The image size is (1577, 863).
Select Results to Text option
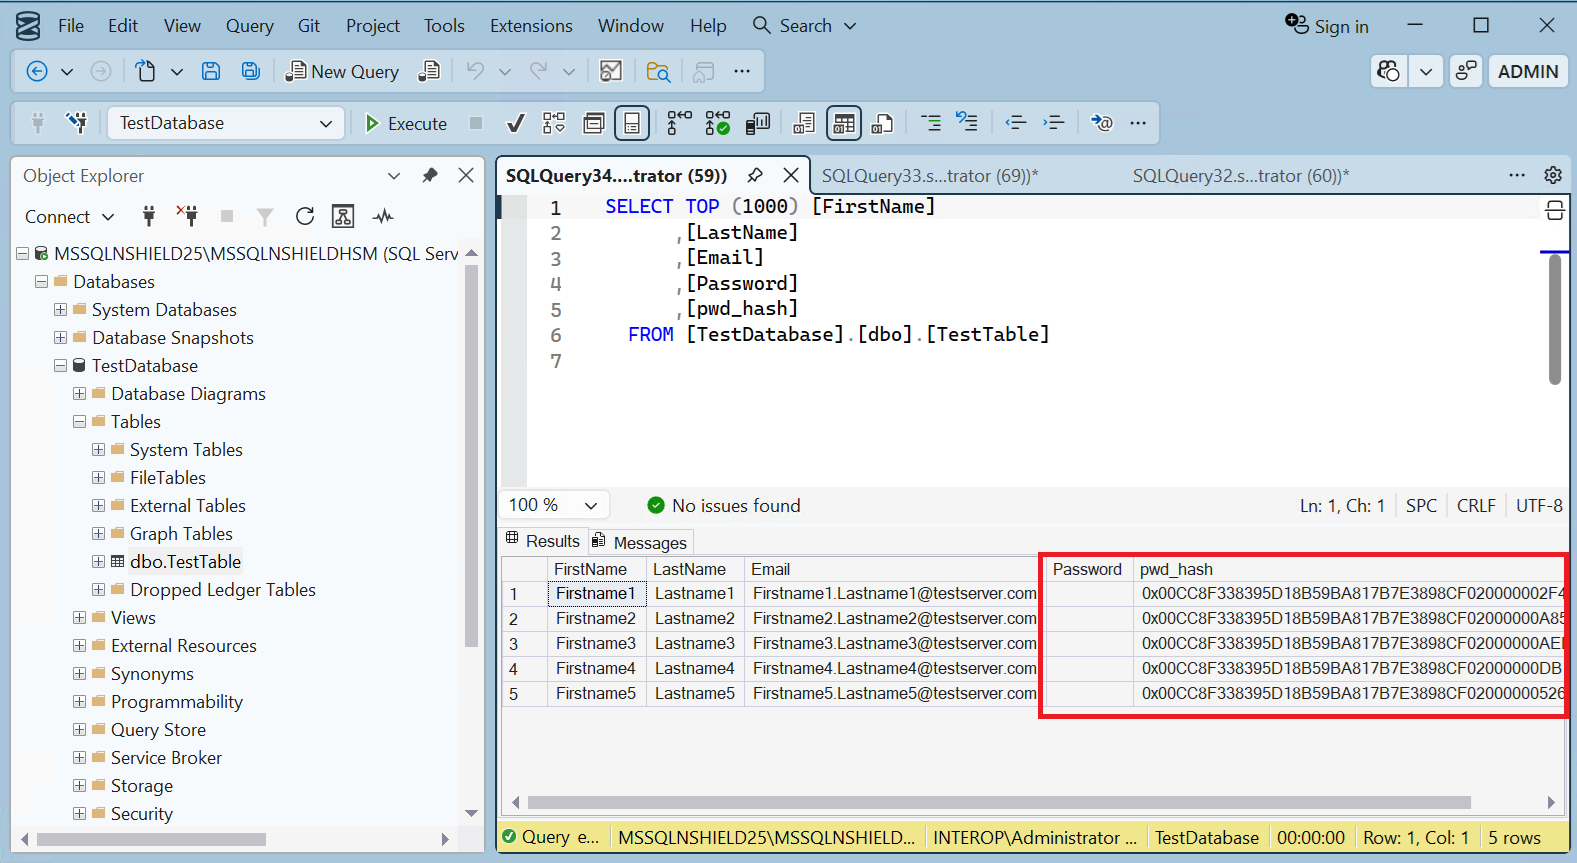click(804, 123)
